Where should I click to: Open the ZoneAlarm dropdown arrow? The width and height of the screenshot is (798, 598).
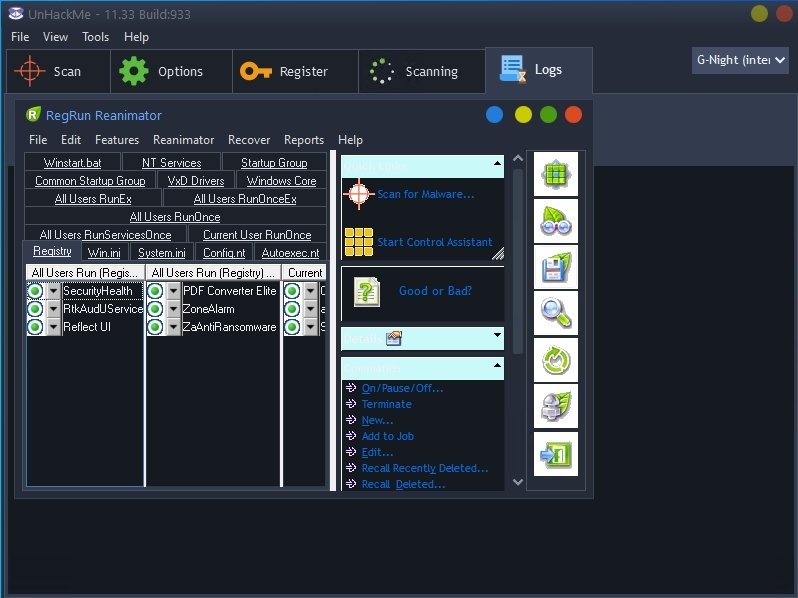(x=174, y=309)
